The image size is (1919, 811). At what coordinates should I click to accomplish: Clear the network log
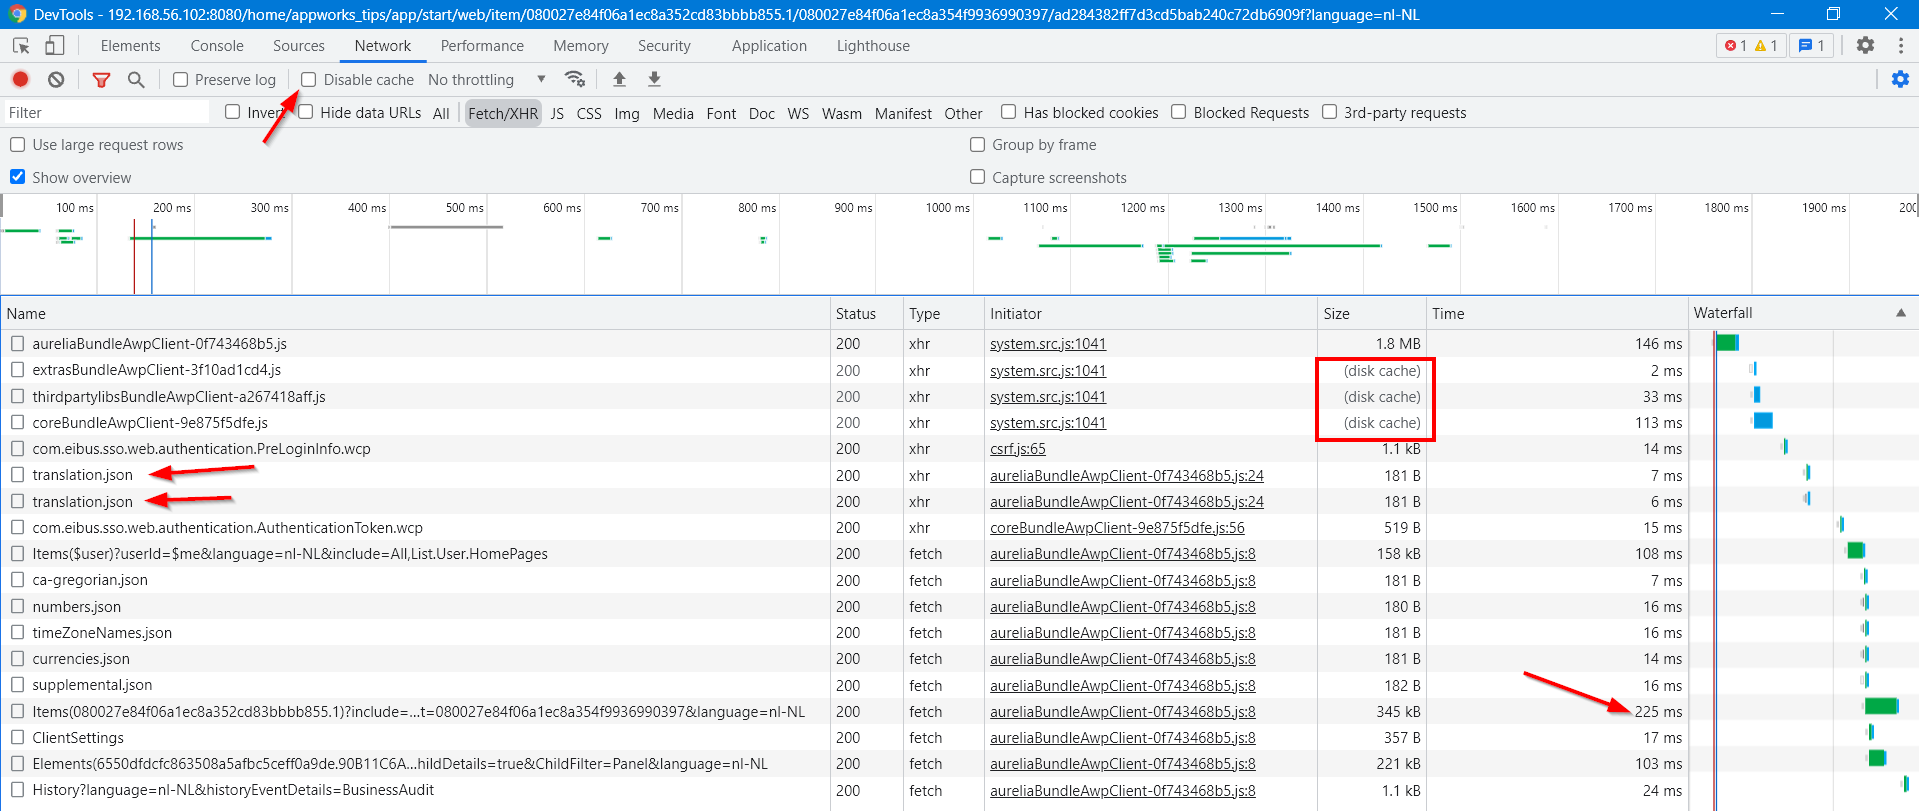coord(56,80)
